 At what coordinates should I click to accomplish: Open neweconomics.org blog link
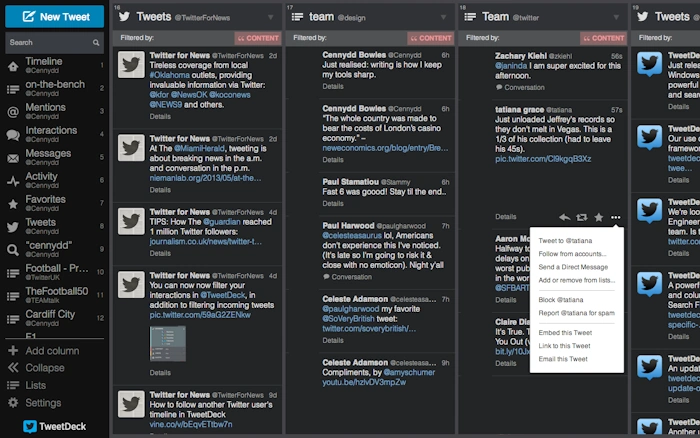pyautogui.click(x=385, y=148)
